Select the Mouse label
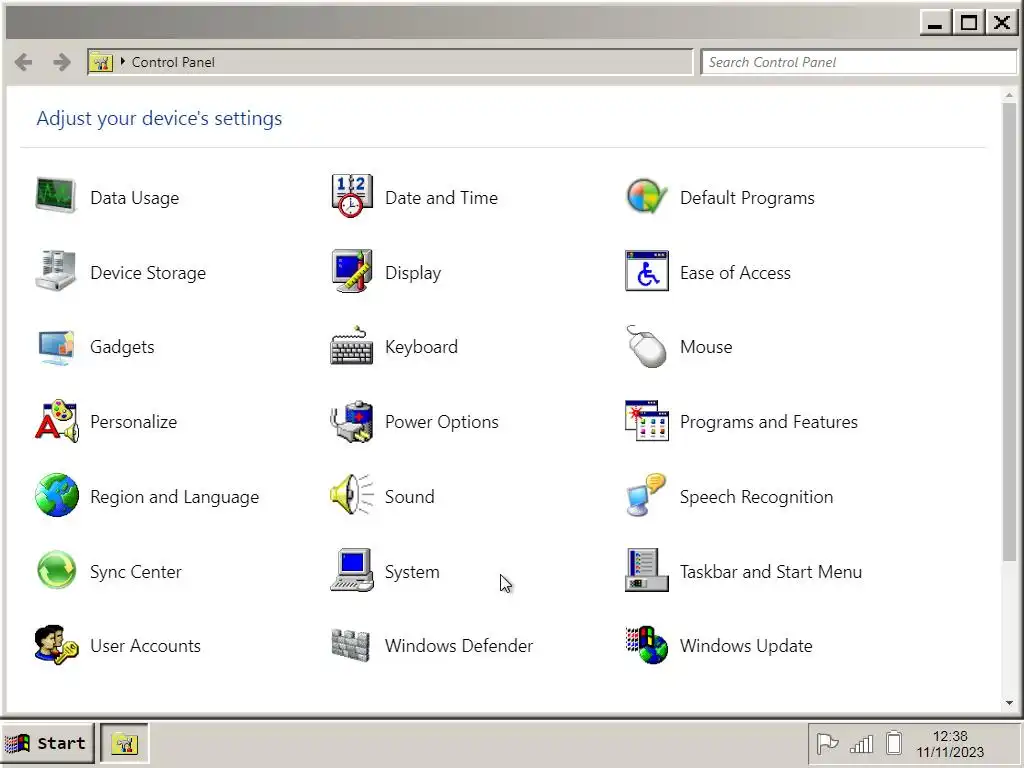Image resolution: width=1024 pixels, height=768 pixels. point(706,347)
